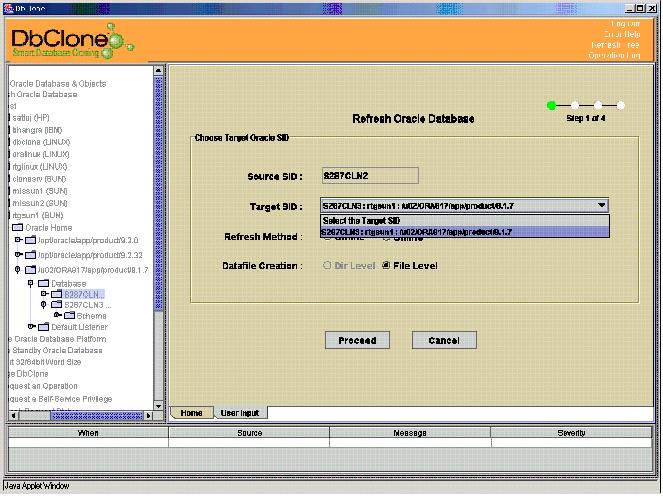663x496 pixels.
Task: Click the When column header
Action: 88,433
